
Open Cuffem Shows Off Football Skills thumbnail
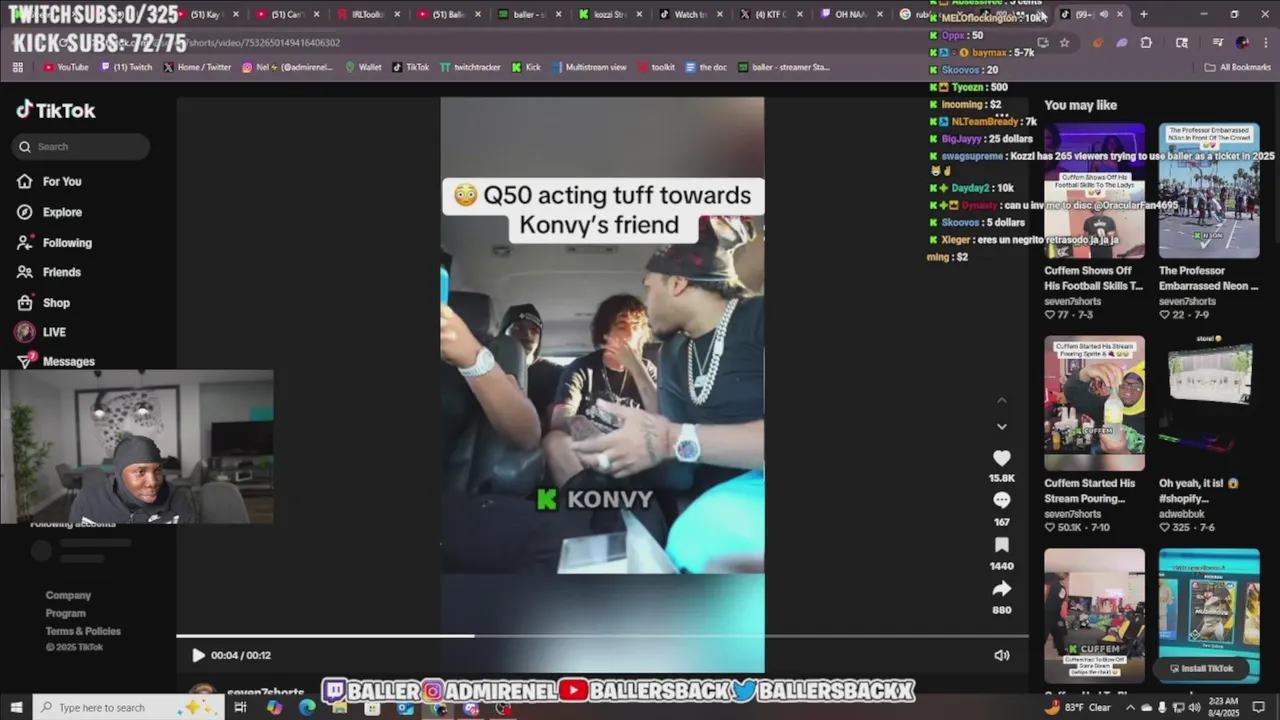point(1094,191)
